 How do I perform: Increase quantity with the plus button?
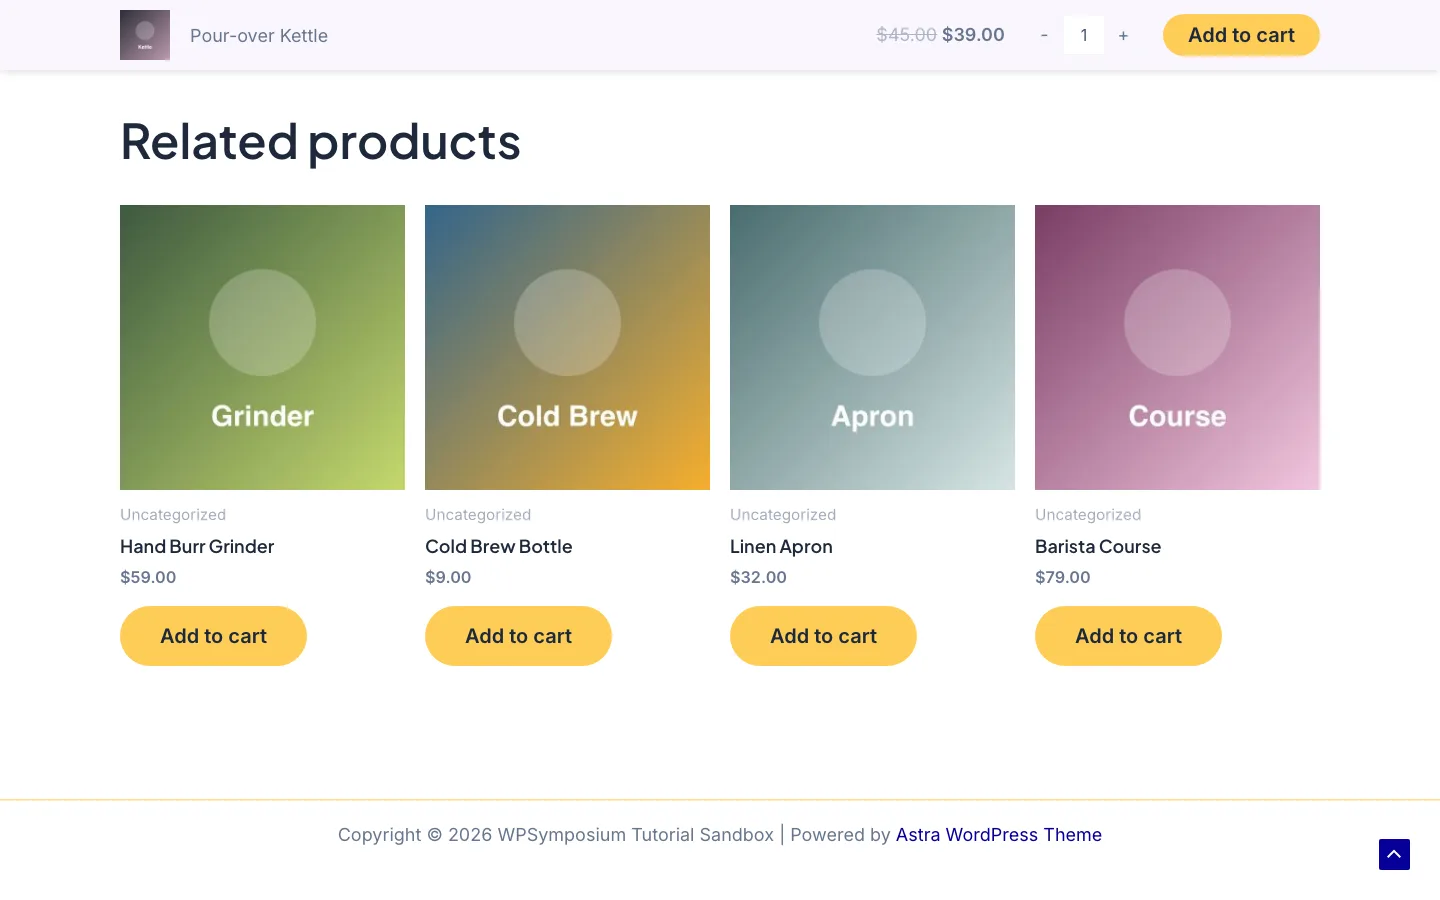(1123, 35)
